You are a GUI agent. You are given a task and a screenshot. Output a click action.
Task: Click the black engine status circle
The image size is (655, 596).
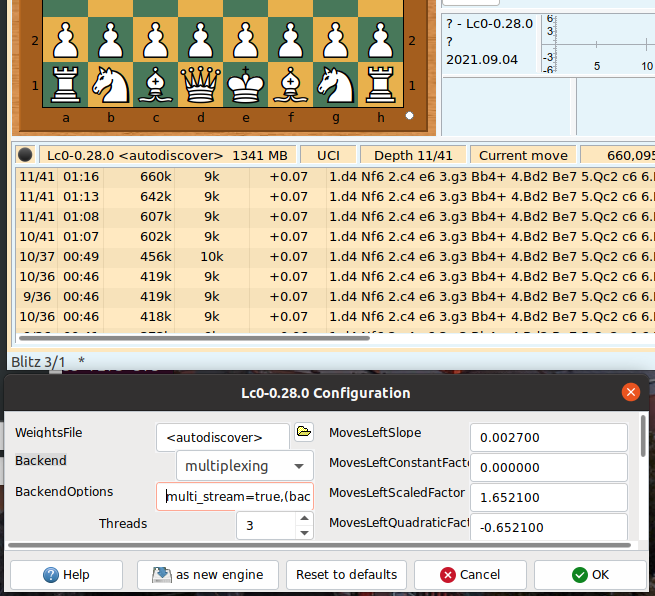25,155
